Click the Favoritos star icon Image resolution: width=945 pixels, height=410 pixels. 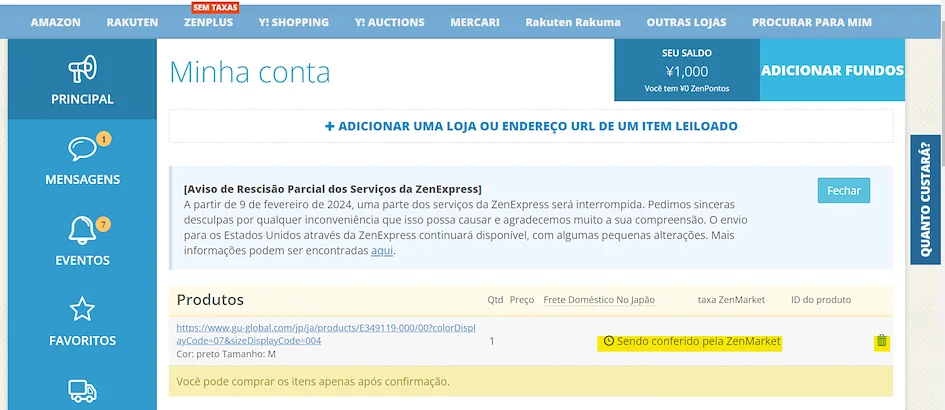[x=82, y=309]
